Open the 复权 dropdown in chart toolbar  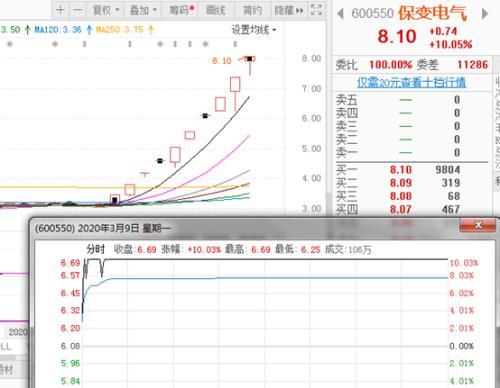point(105,10)
